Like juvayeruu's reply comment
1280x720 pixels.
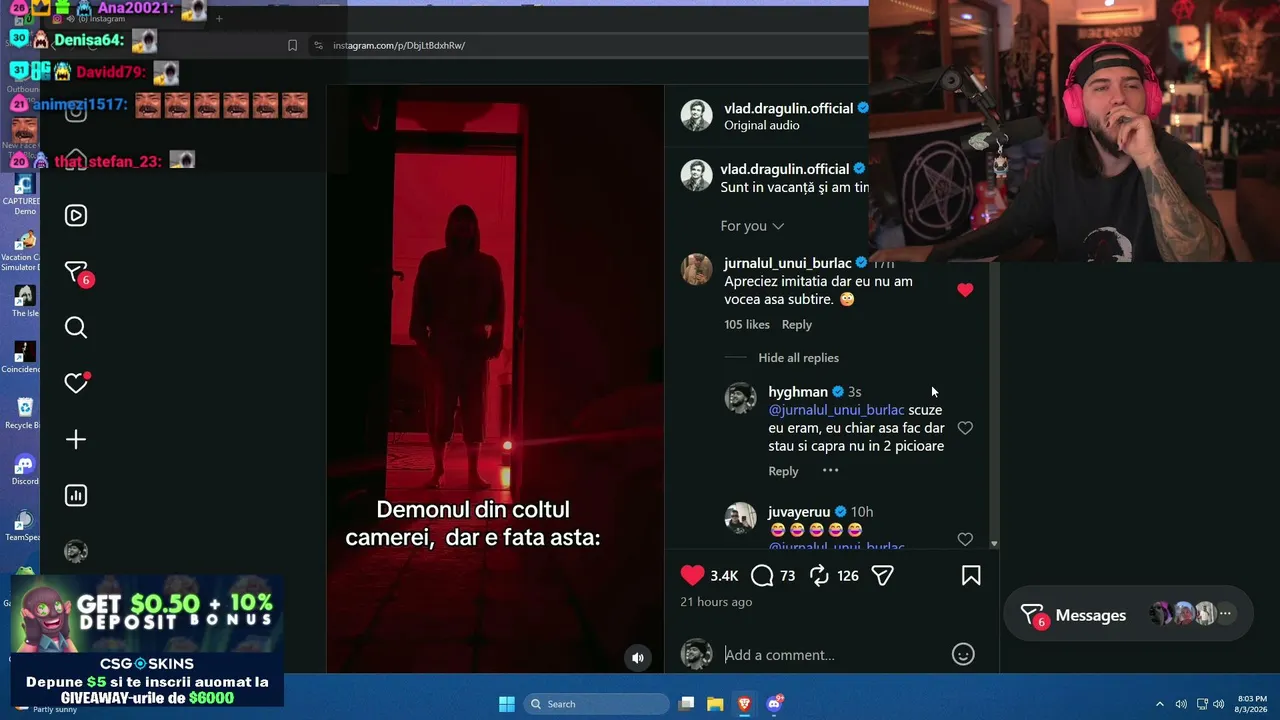(965, 539)
